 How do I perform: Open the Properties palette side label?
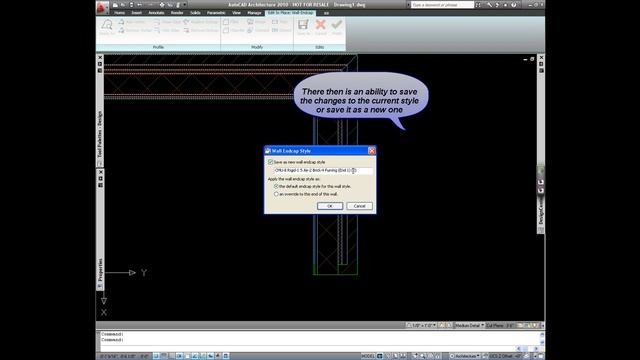pos(100,270)
